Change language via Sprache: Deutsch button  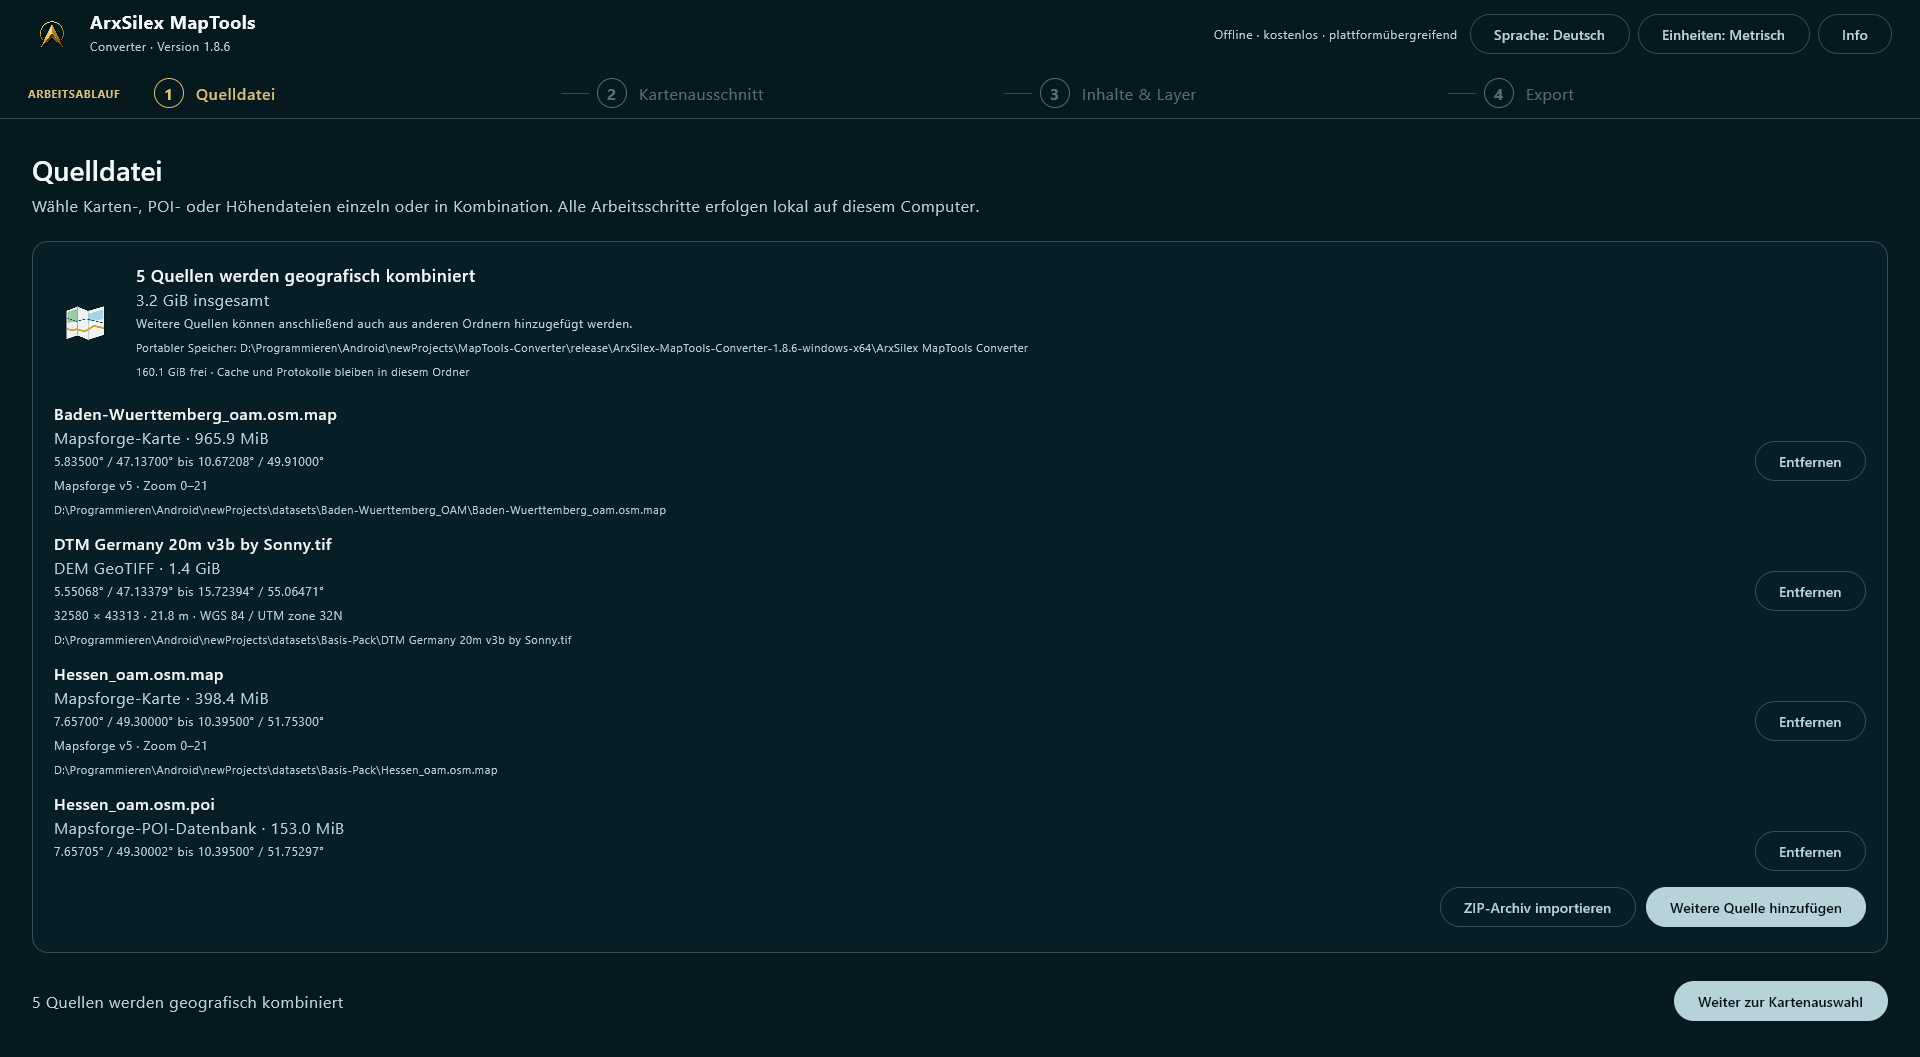[x=1549, y=35]
